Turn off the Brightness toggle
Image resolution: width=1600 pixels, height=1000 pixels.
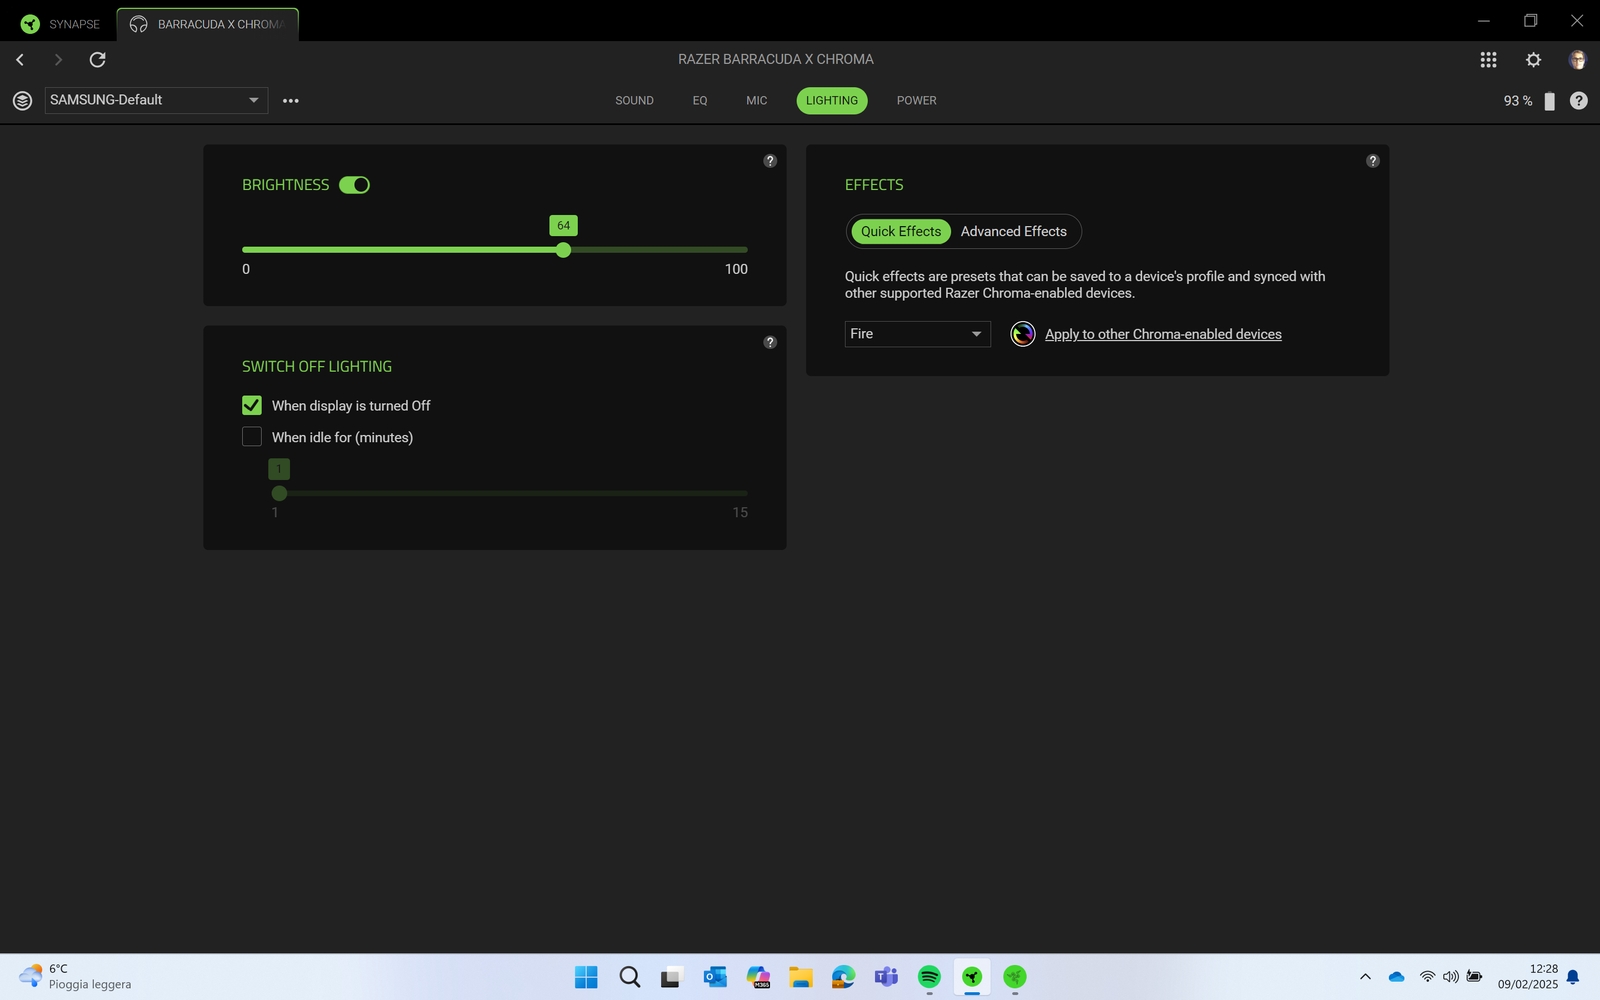354,185
